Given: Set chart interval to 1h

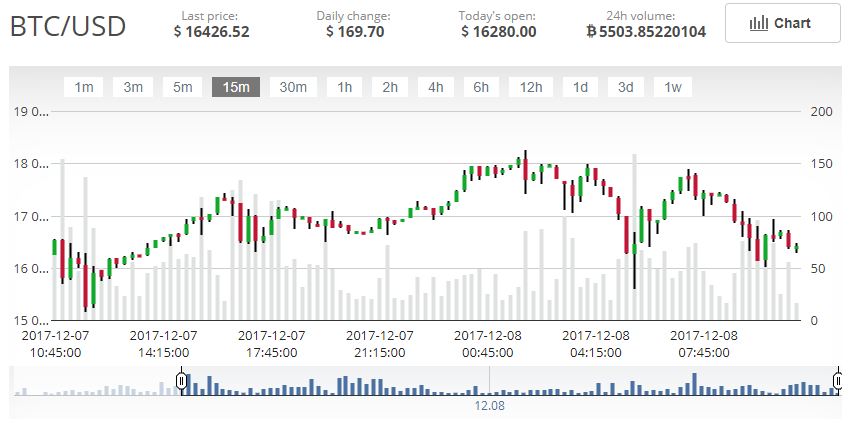Looking at the screenshot, I should coord(344,87).
